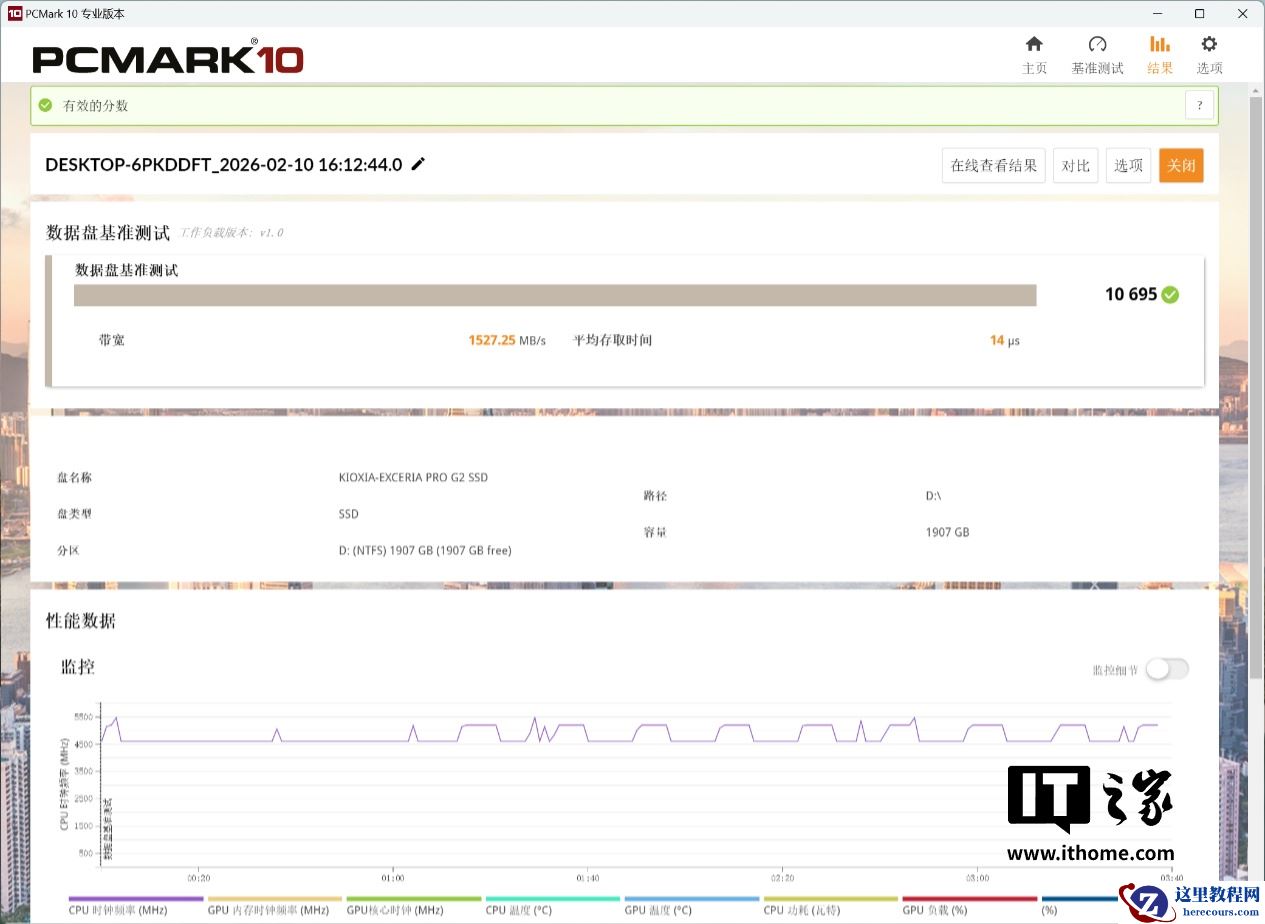The width and height of the screenshot is (1265, 924).
Task: Click the orange 关闭 button
Action: (1181, 166)
